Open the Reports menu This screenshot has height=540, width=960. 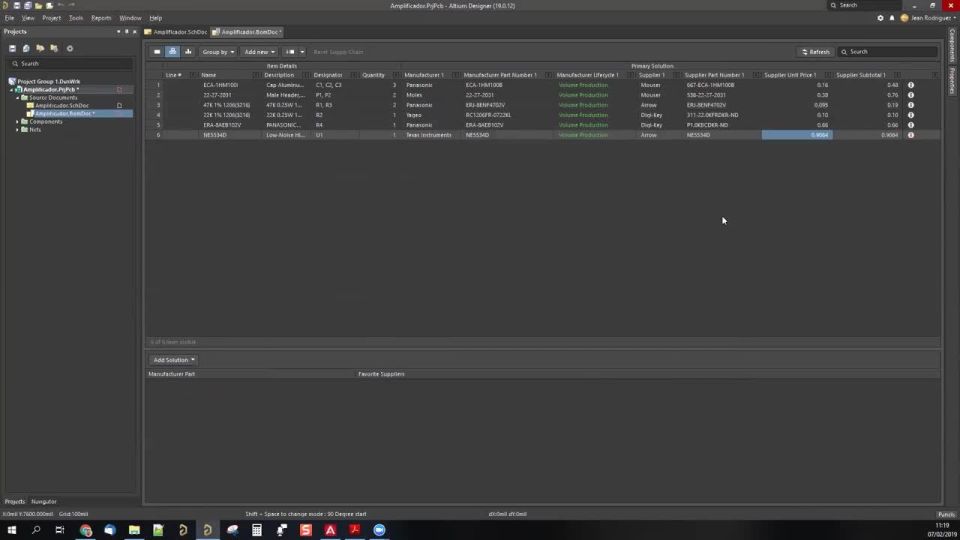click(101, 18)
